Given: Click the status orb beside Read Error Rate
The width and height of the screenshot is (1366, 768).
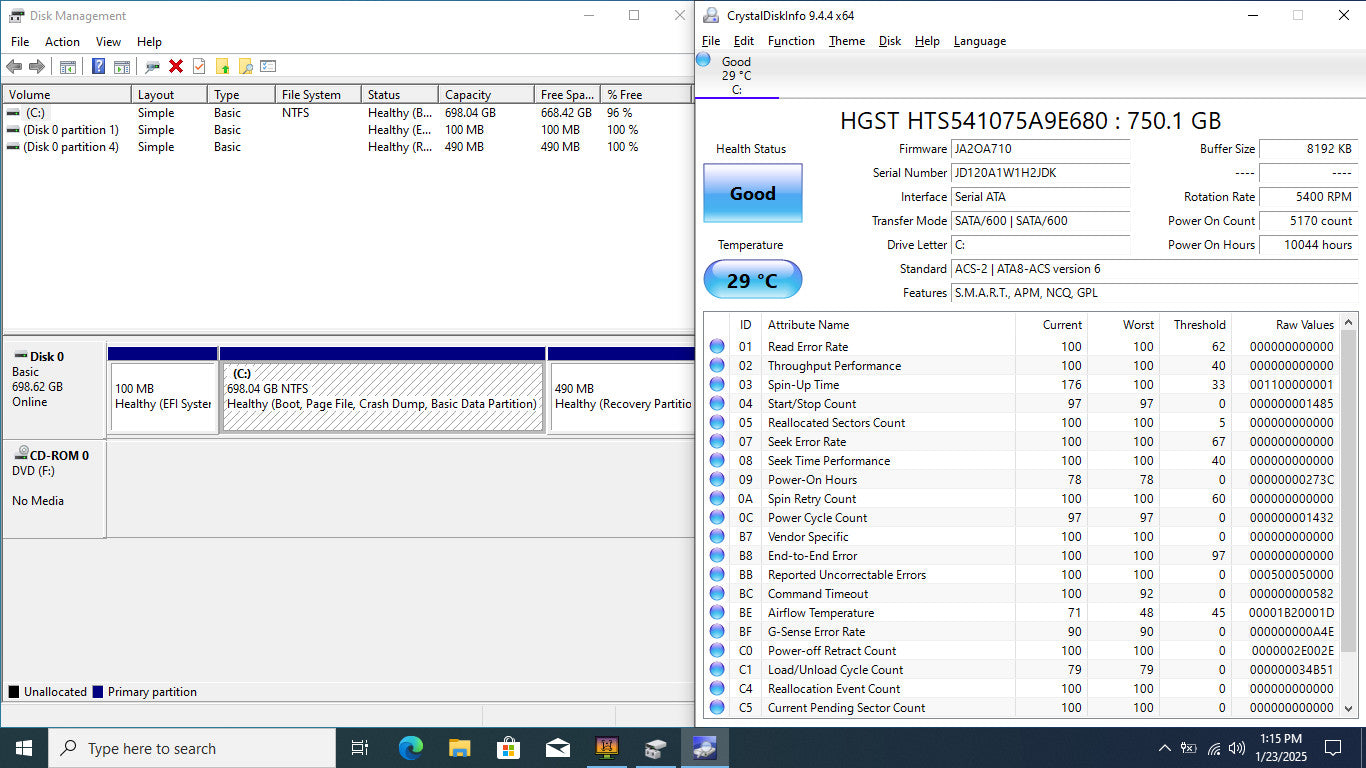Looking at the screenshot, I should pyautogui.click(x=717, y=347).
